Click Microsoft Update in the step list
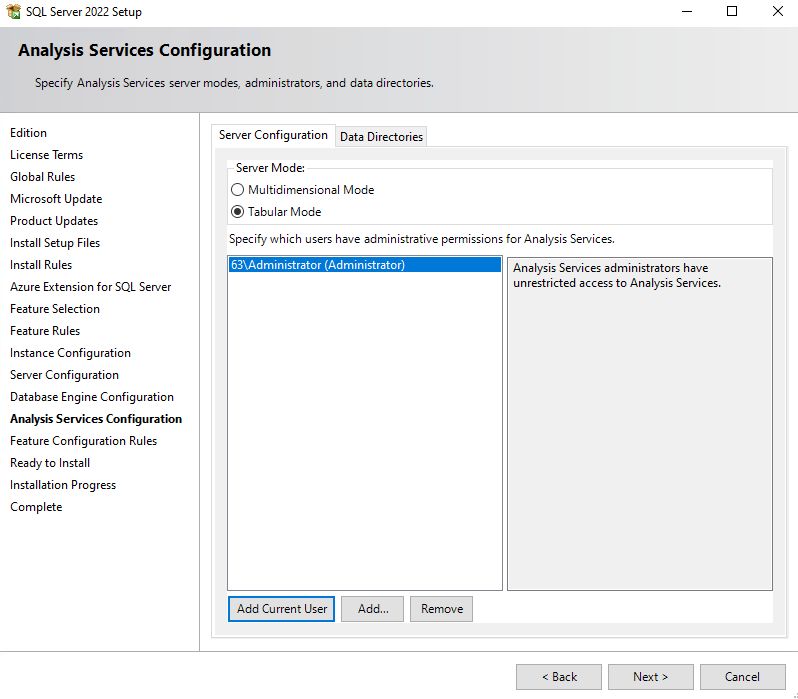This screenshot has width=798, height=699. (x=56, y=199)
